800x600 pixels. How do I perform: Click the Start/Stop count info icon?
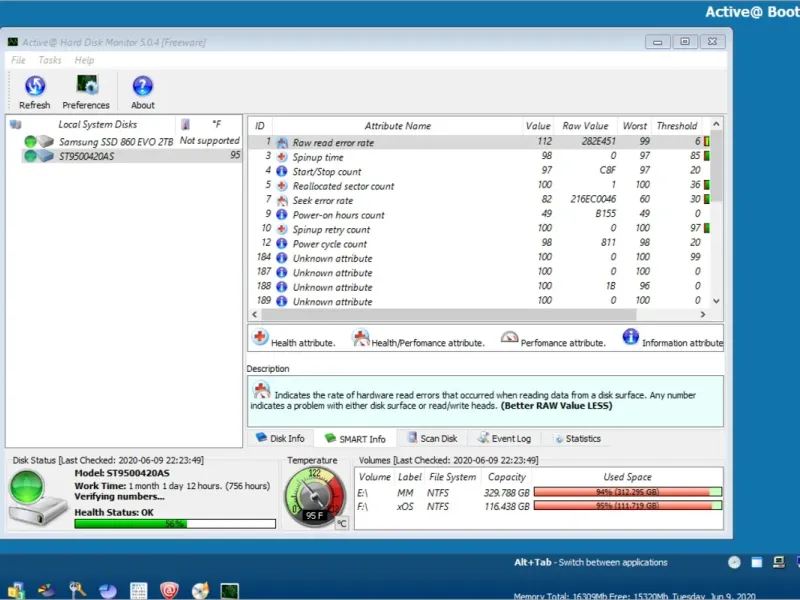pyautogui.click(x=282, y=171)
